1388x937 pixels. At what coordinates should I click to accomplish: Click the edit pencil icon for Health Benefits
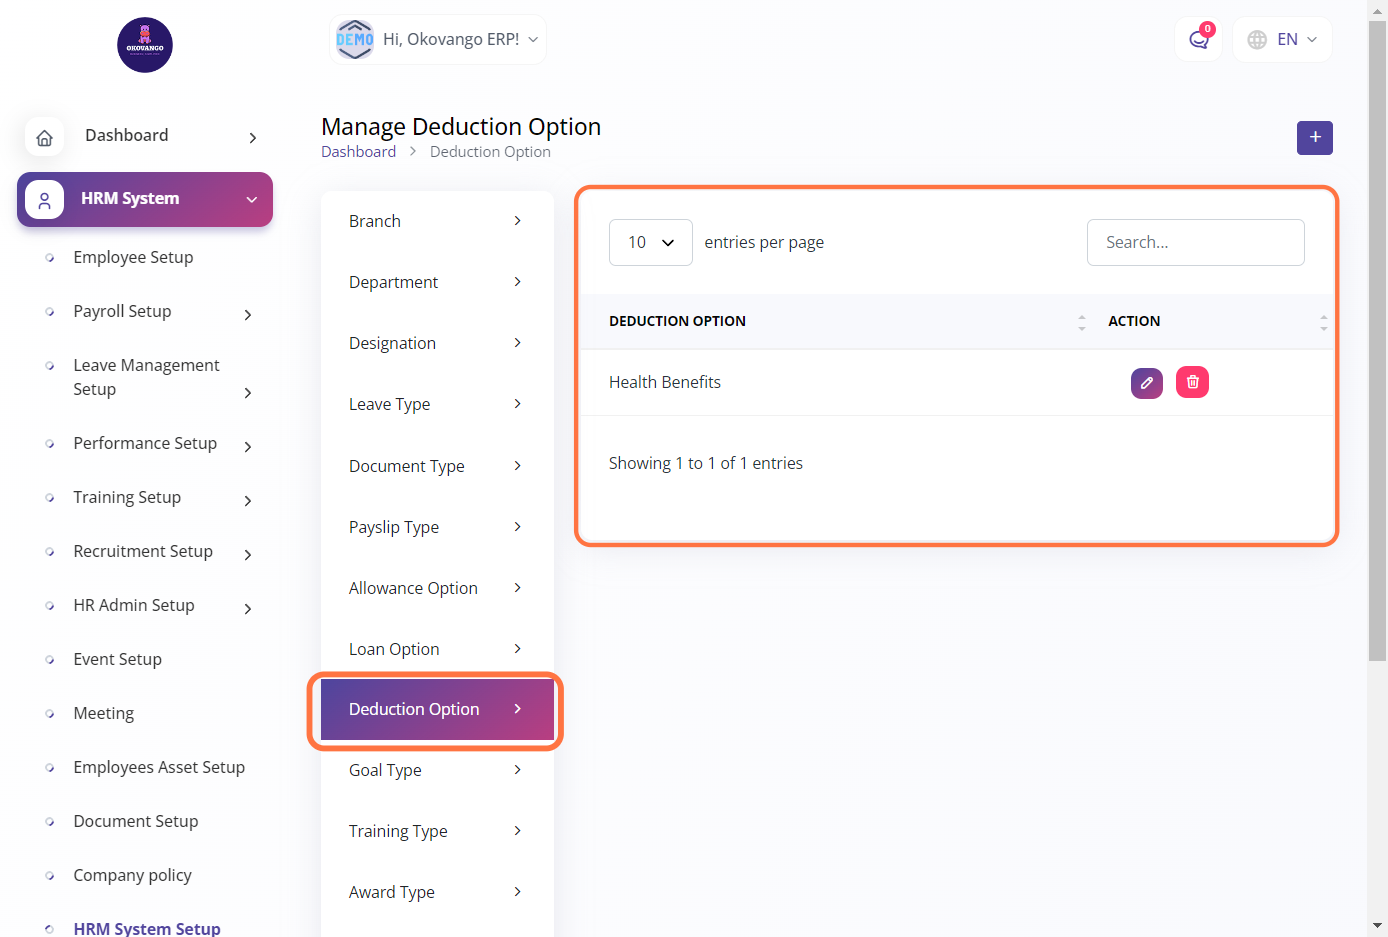tap(1146, 383)
